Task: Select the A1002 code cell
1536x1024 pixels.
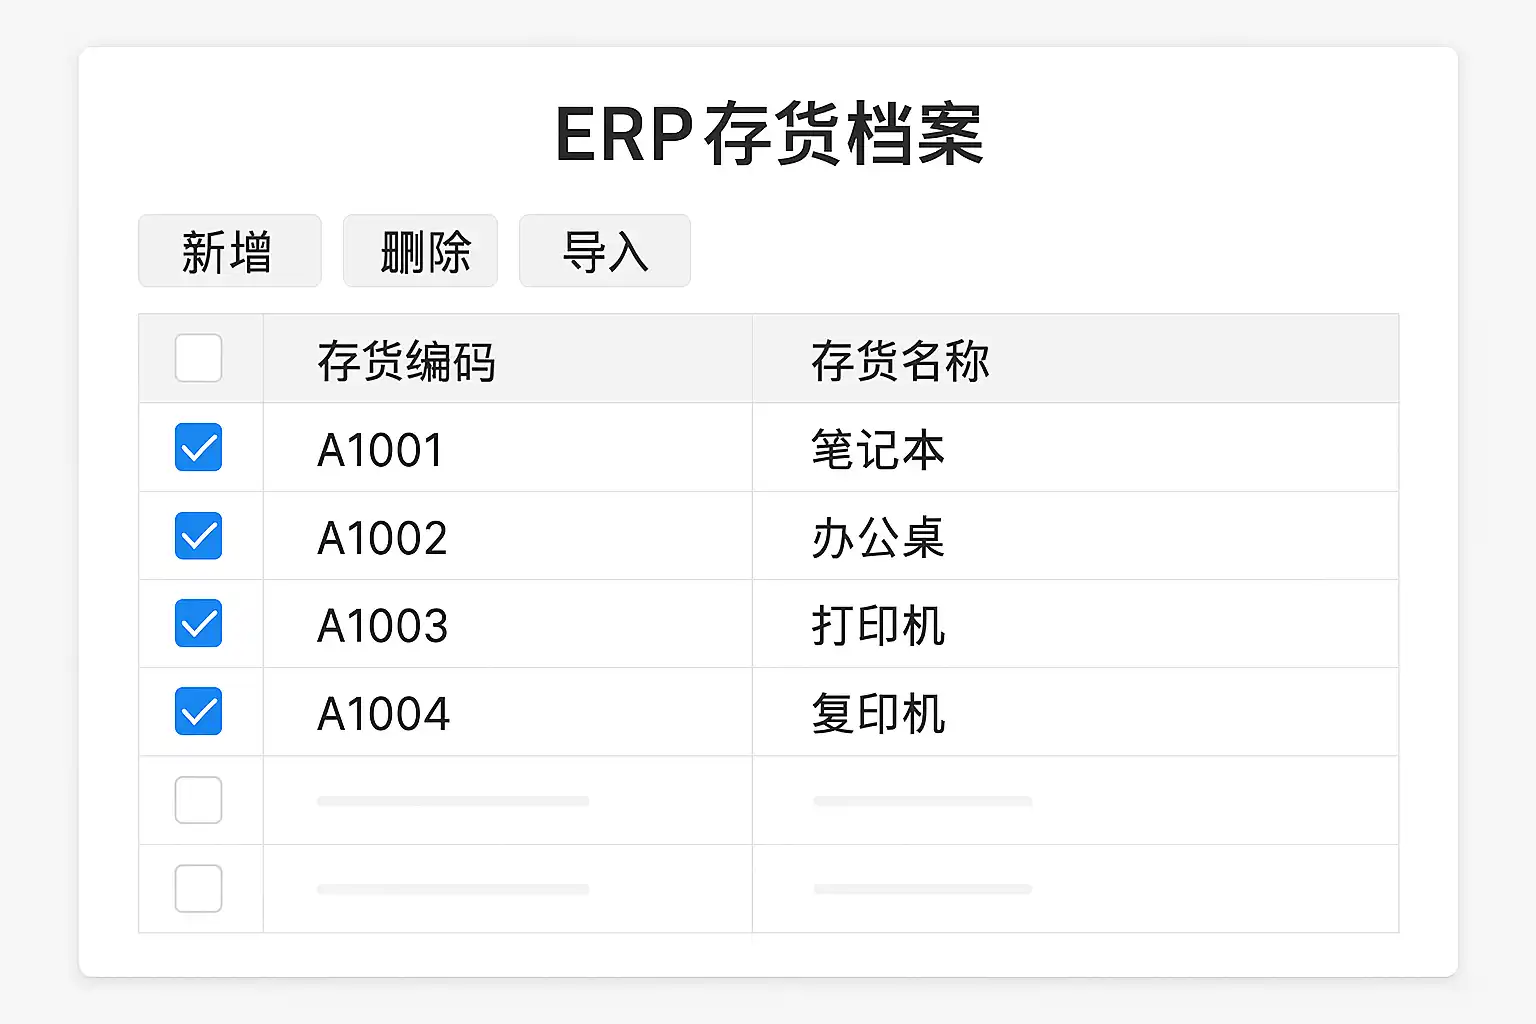Action: coord(382,538)
